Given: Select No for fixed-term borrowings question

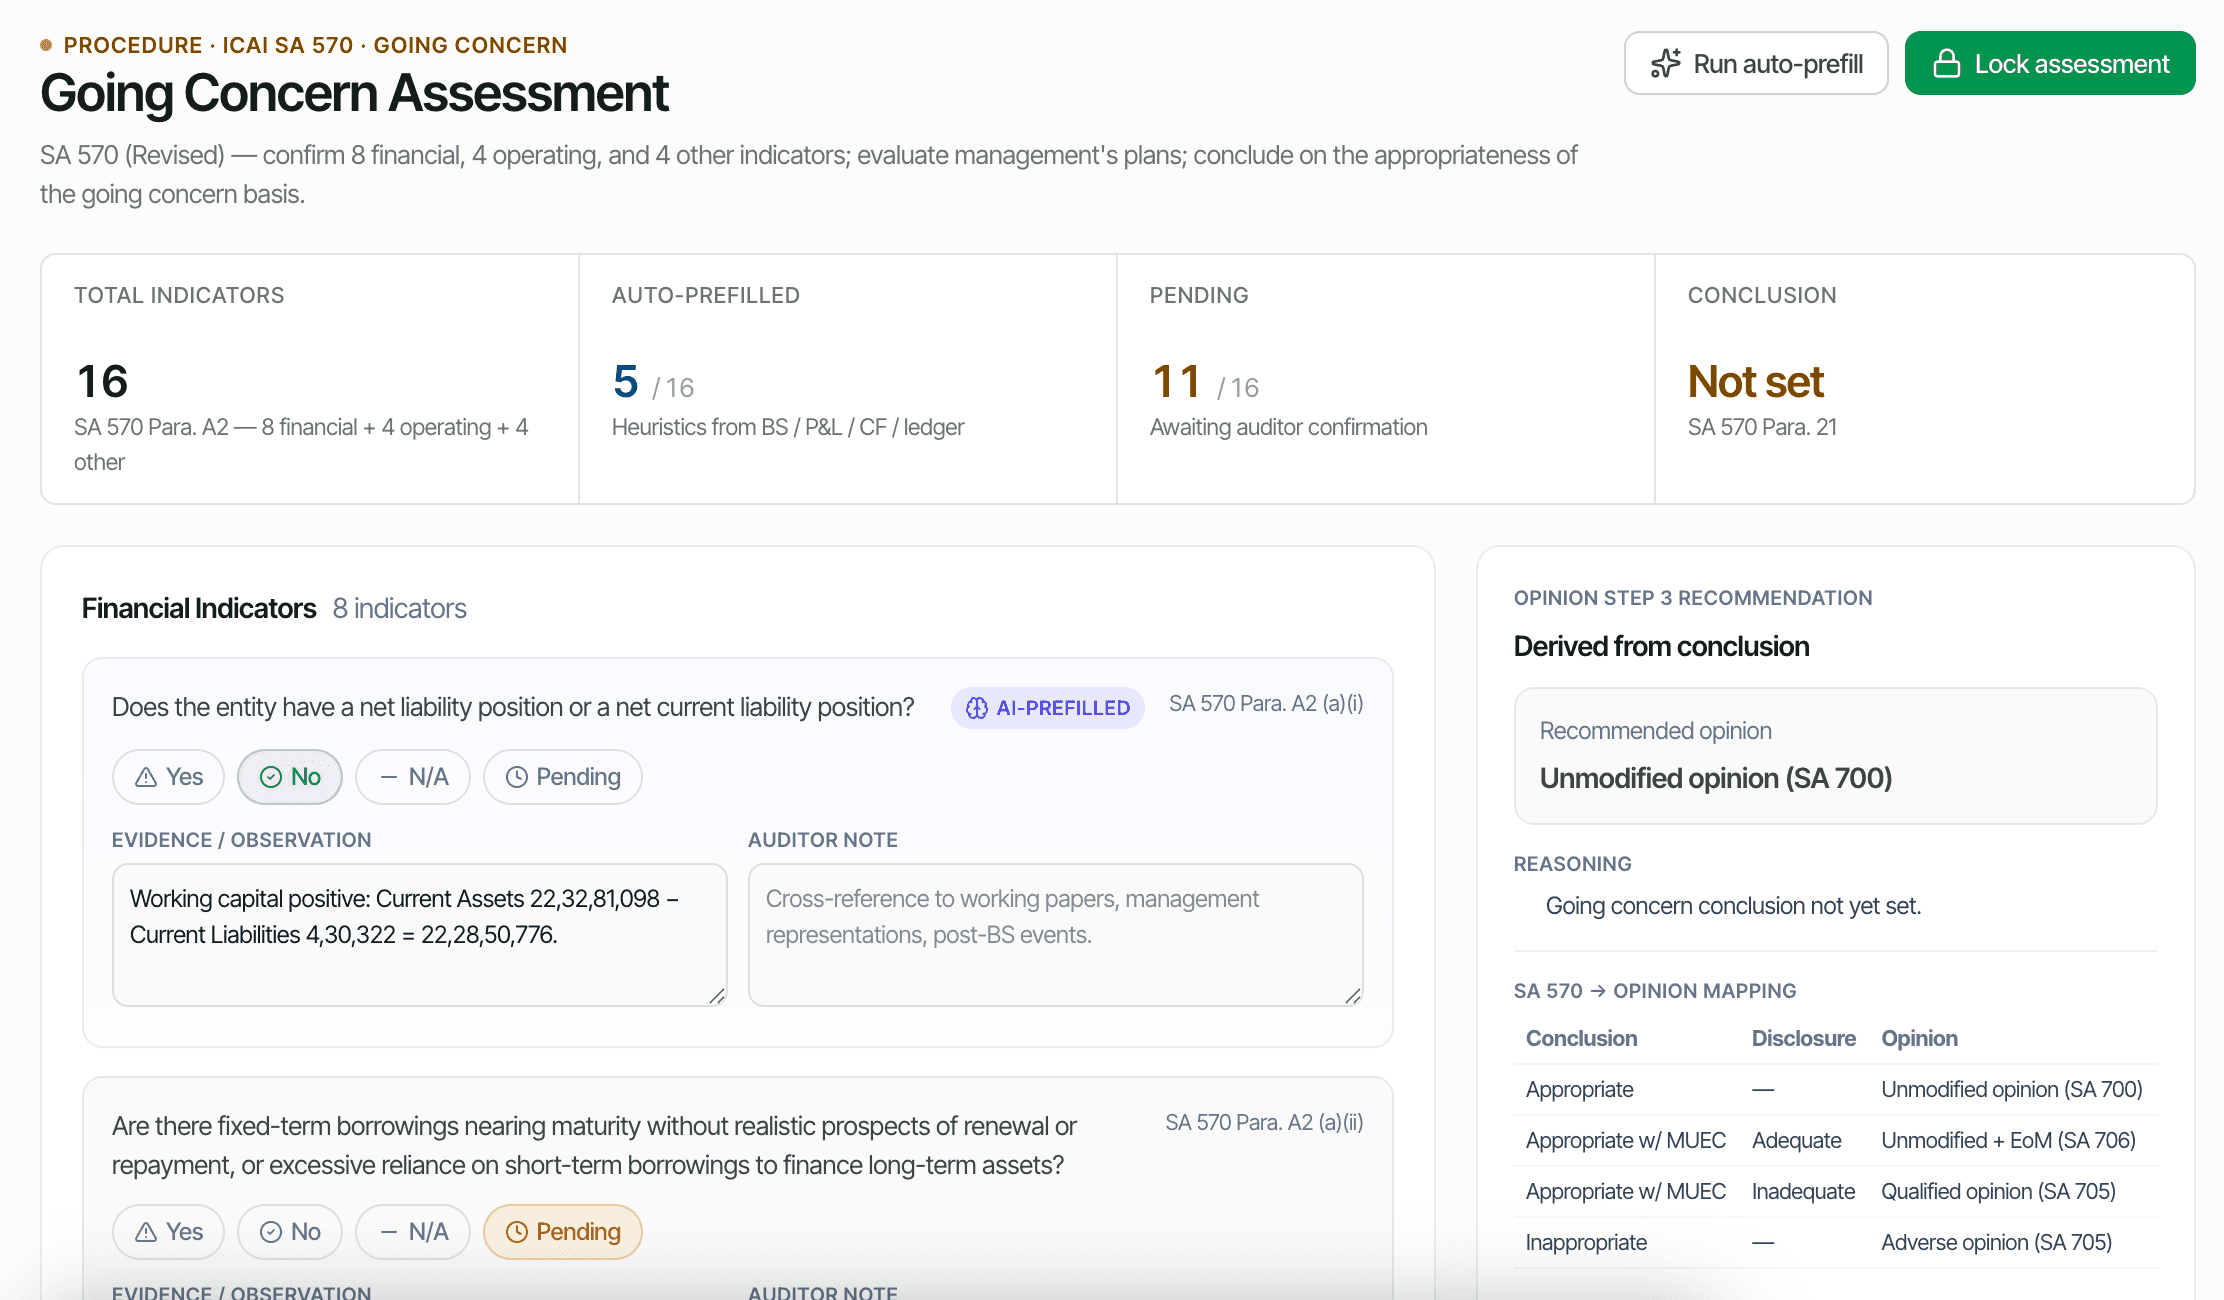Looking at the screenshot, I should 290,1232.
